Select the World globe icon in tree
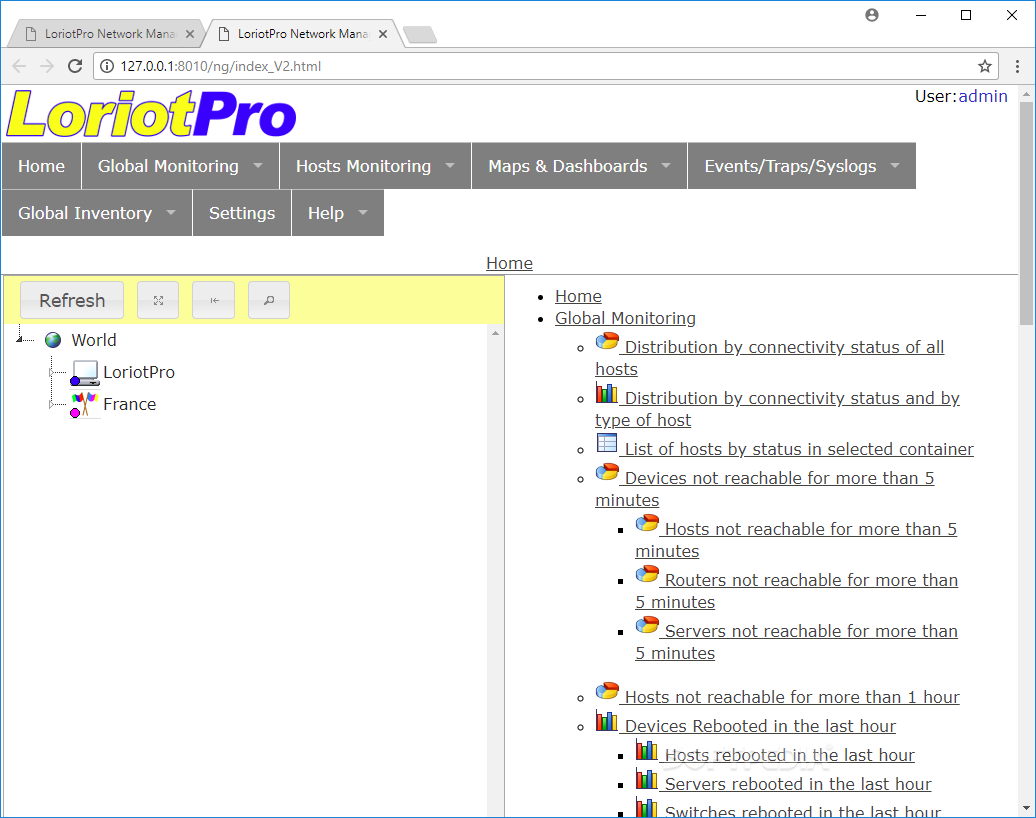Viewport: 1036px width, 818px height. tap(53, 340)
